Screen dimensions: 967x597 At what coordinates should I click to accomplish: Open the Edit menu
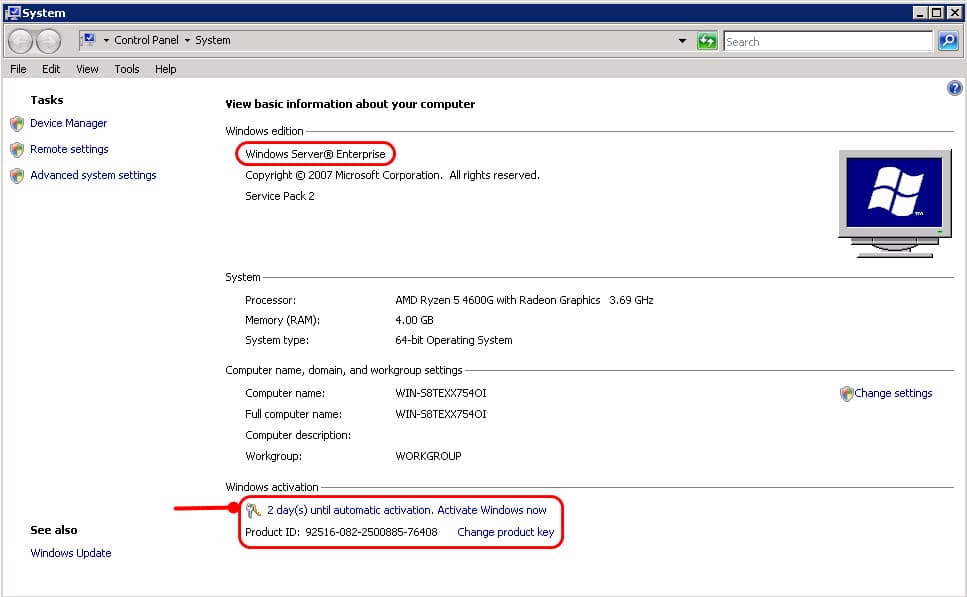click(x=51, y=69)
